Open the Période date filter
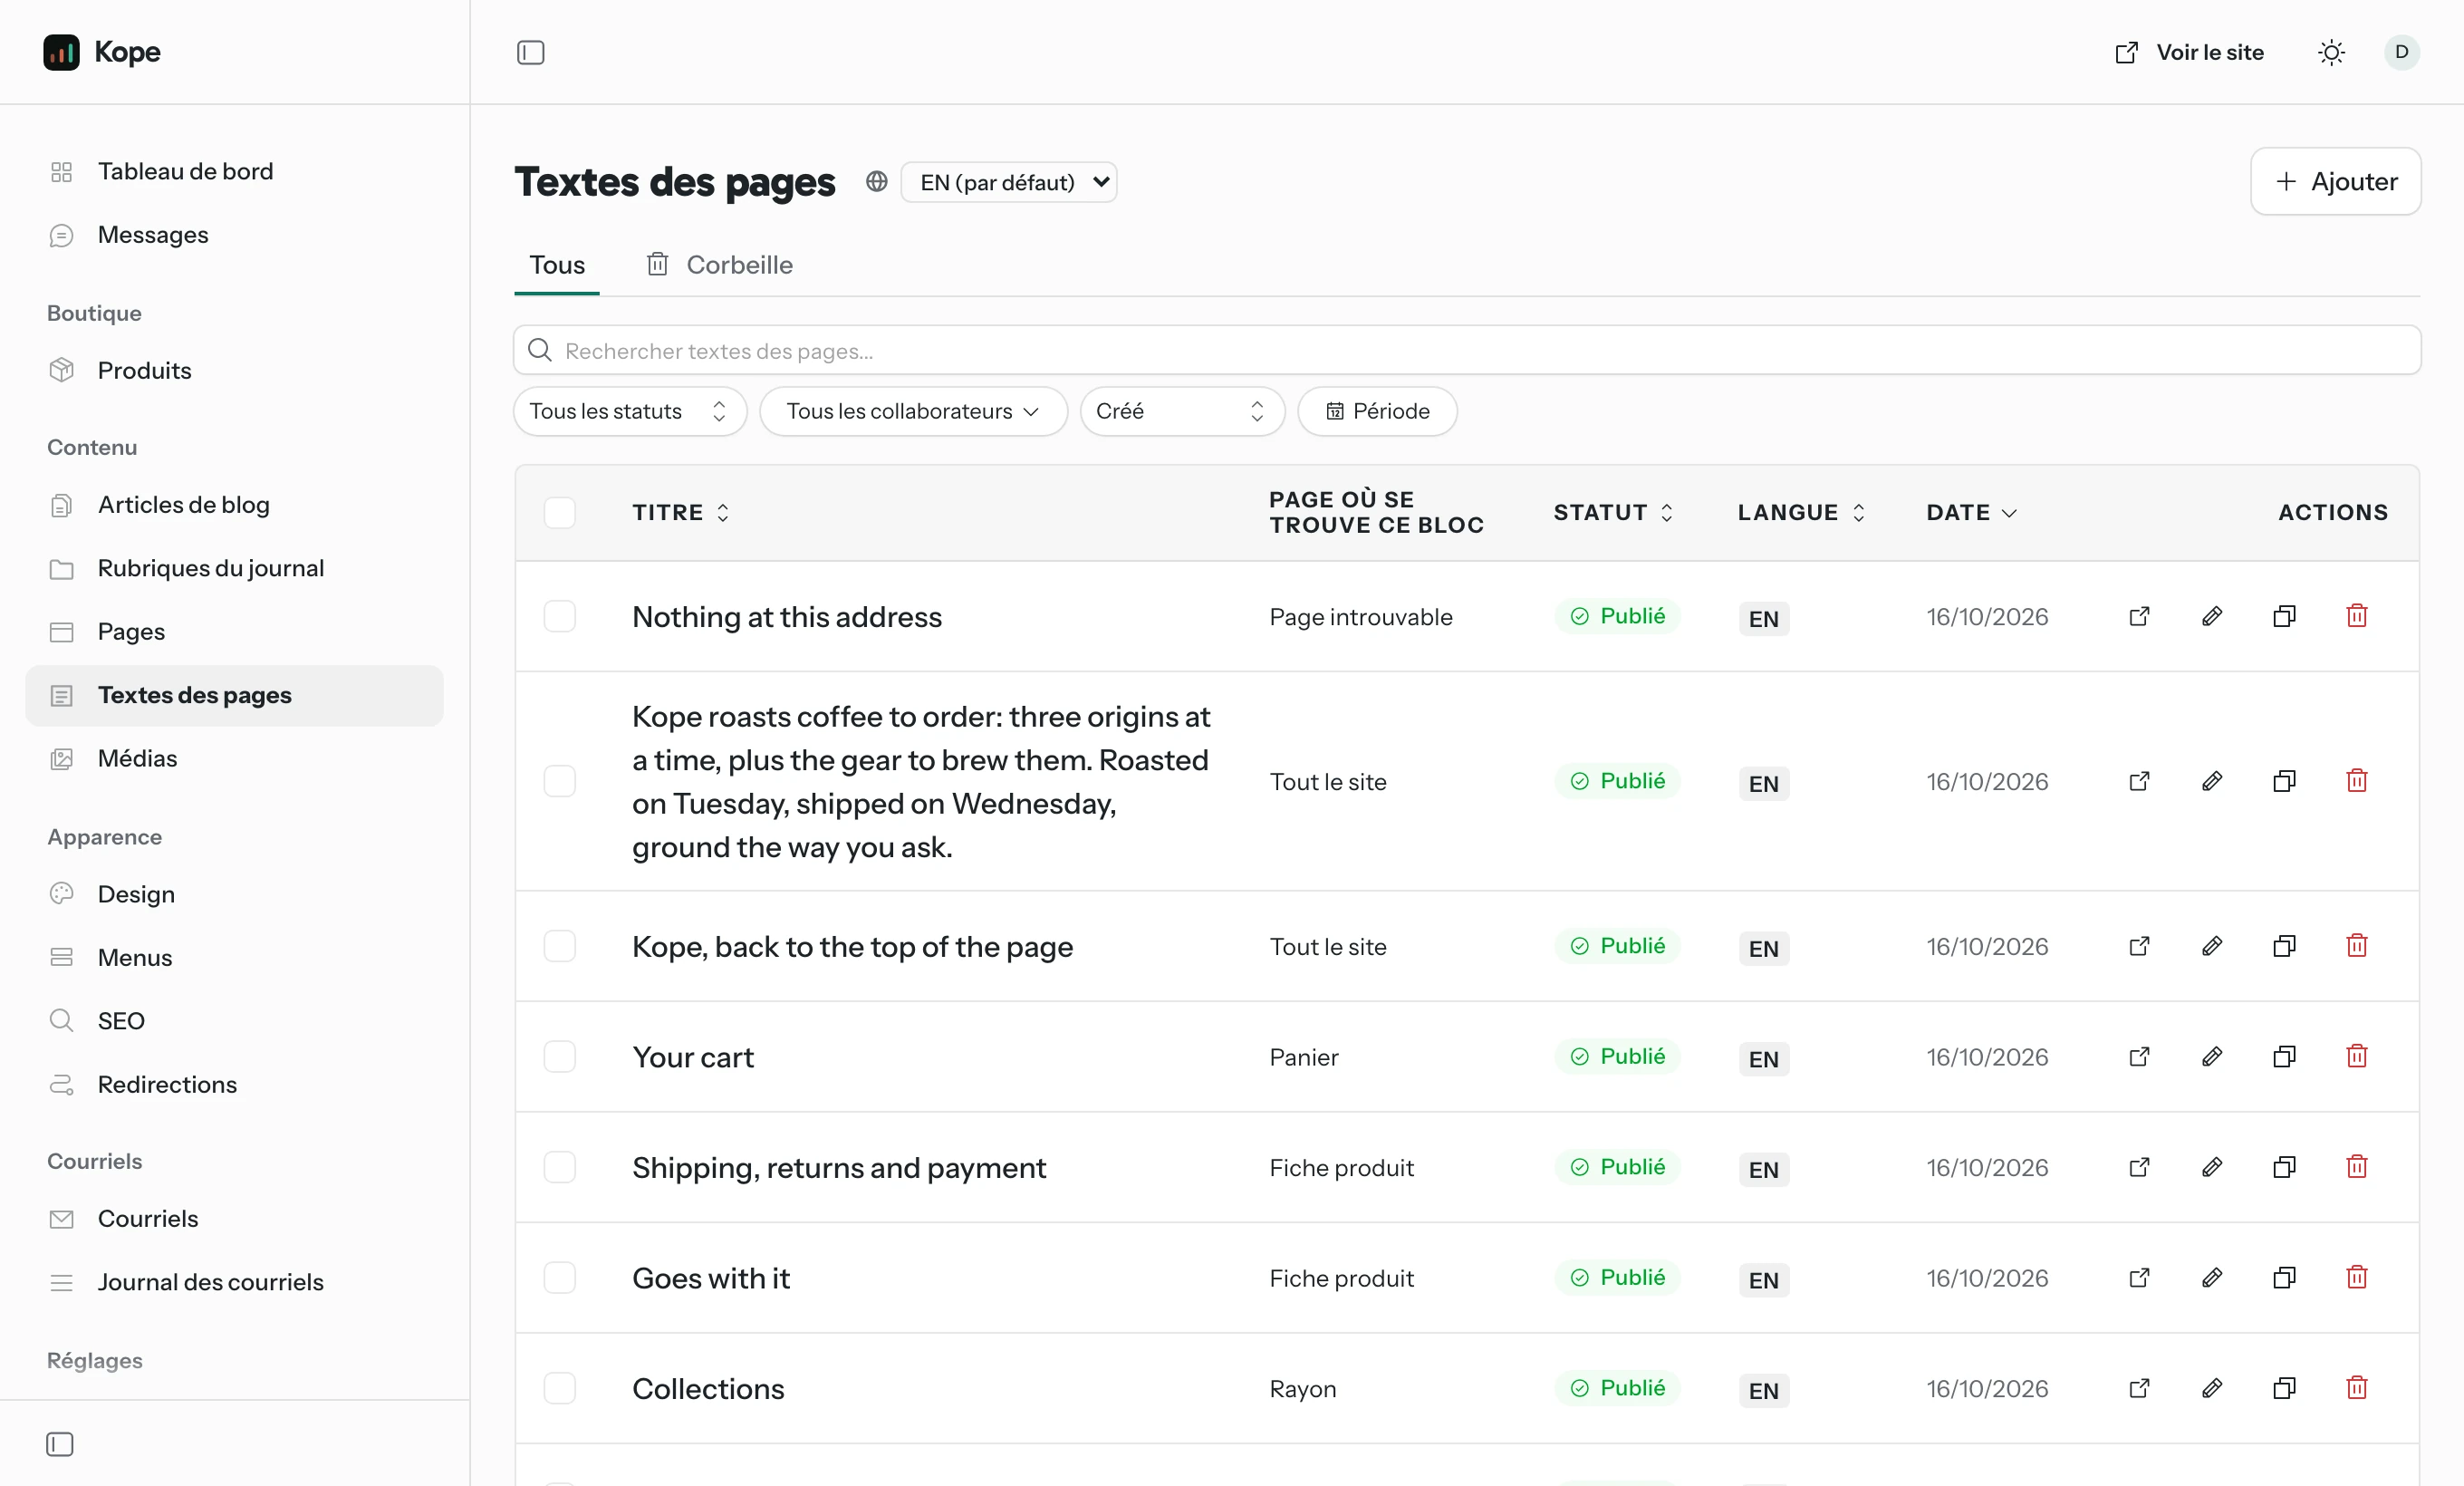Image resolution: width=2464 pixels, height=1486 pixels. (1377, 411)
